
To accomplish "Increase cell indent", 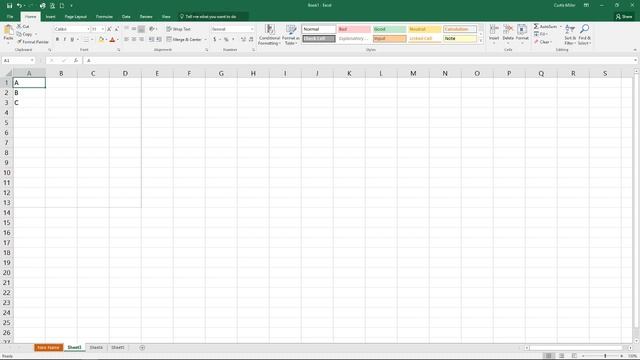I will pyautogui.click(x=159, y=40).
